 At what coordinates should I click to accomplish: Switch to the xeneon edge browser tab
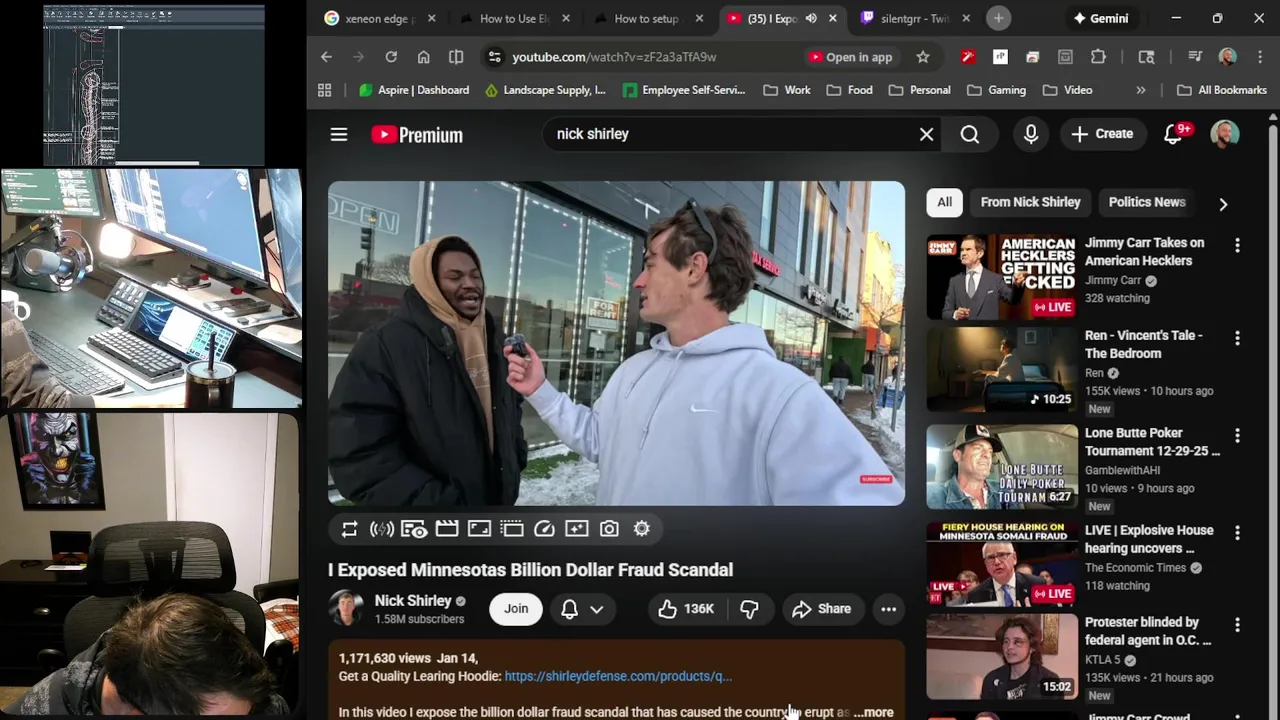[380, 18]
